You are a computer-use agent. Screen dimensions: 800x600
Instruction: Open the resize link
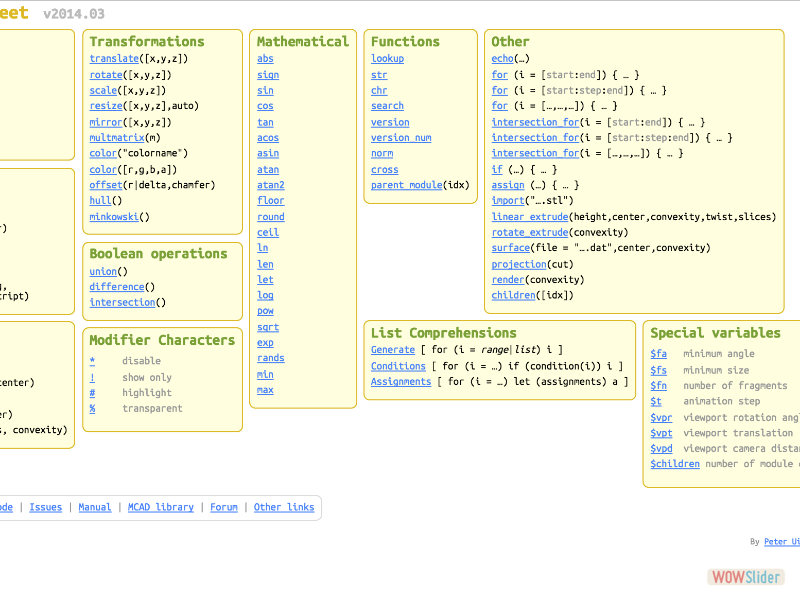[106, 106]
